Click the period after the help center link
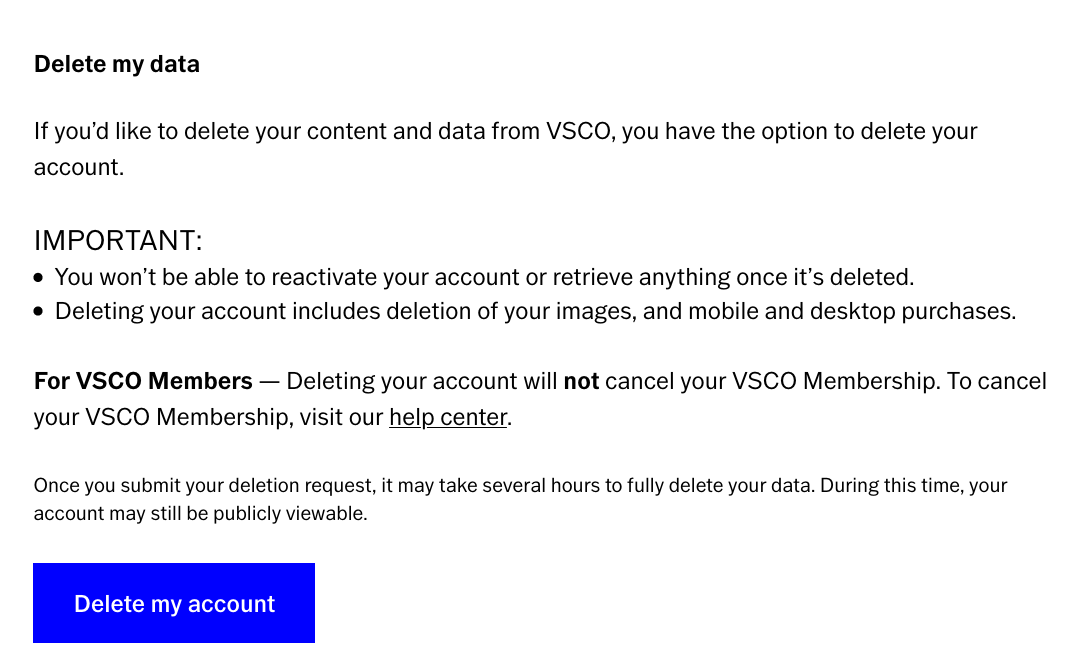Viewport: 1092px width, 670px height. pos(509,417)
